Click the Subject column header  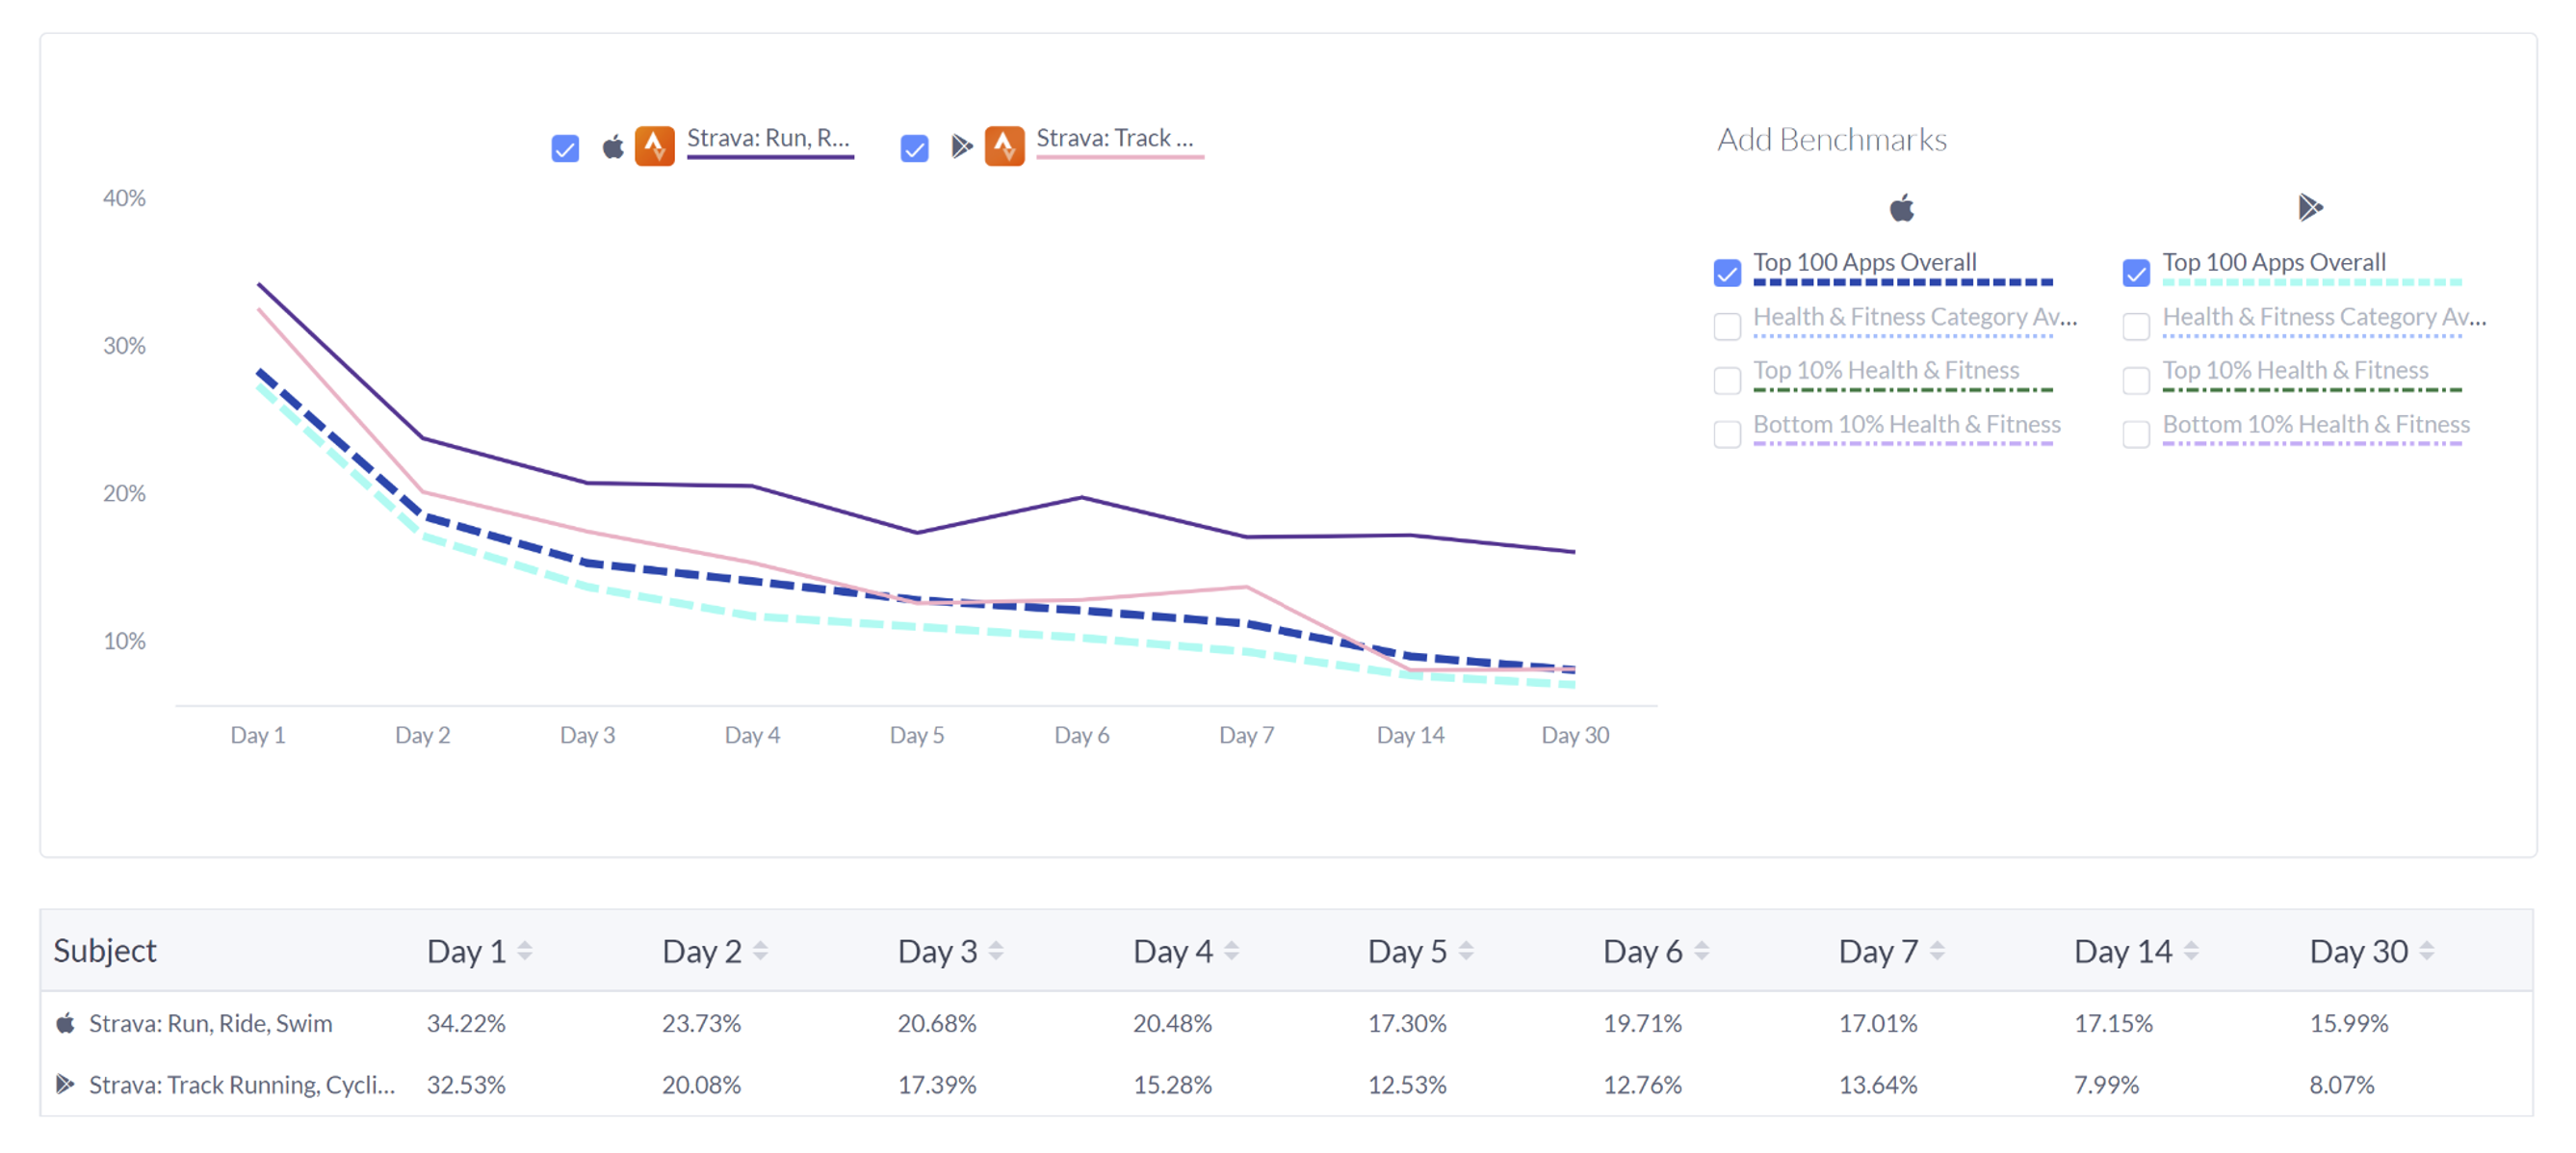105,950
